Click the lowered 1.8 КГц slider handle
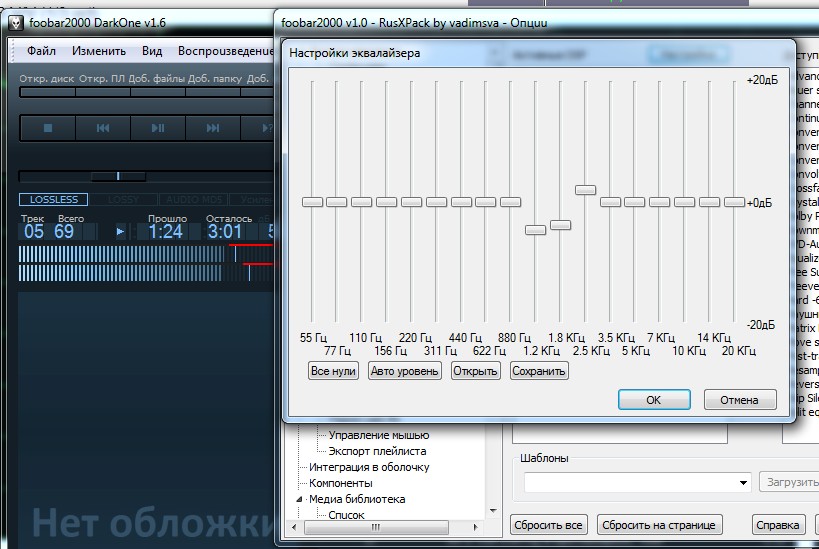This screenshot has height=549, width=819. click(560, 225)
